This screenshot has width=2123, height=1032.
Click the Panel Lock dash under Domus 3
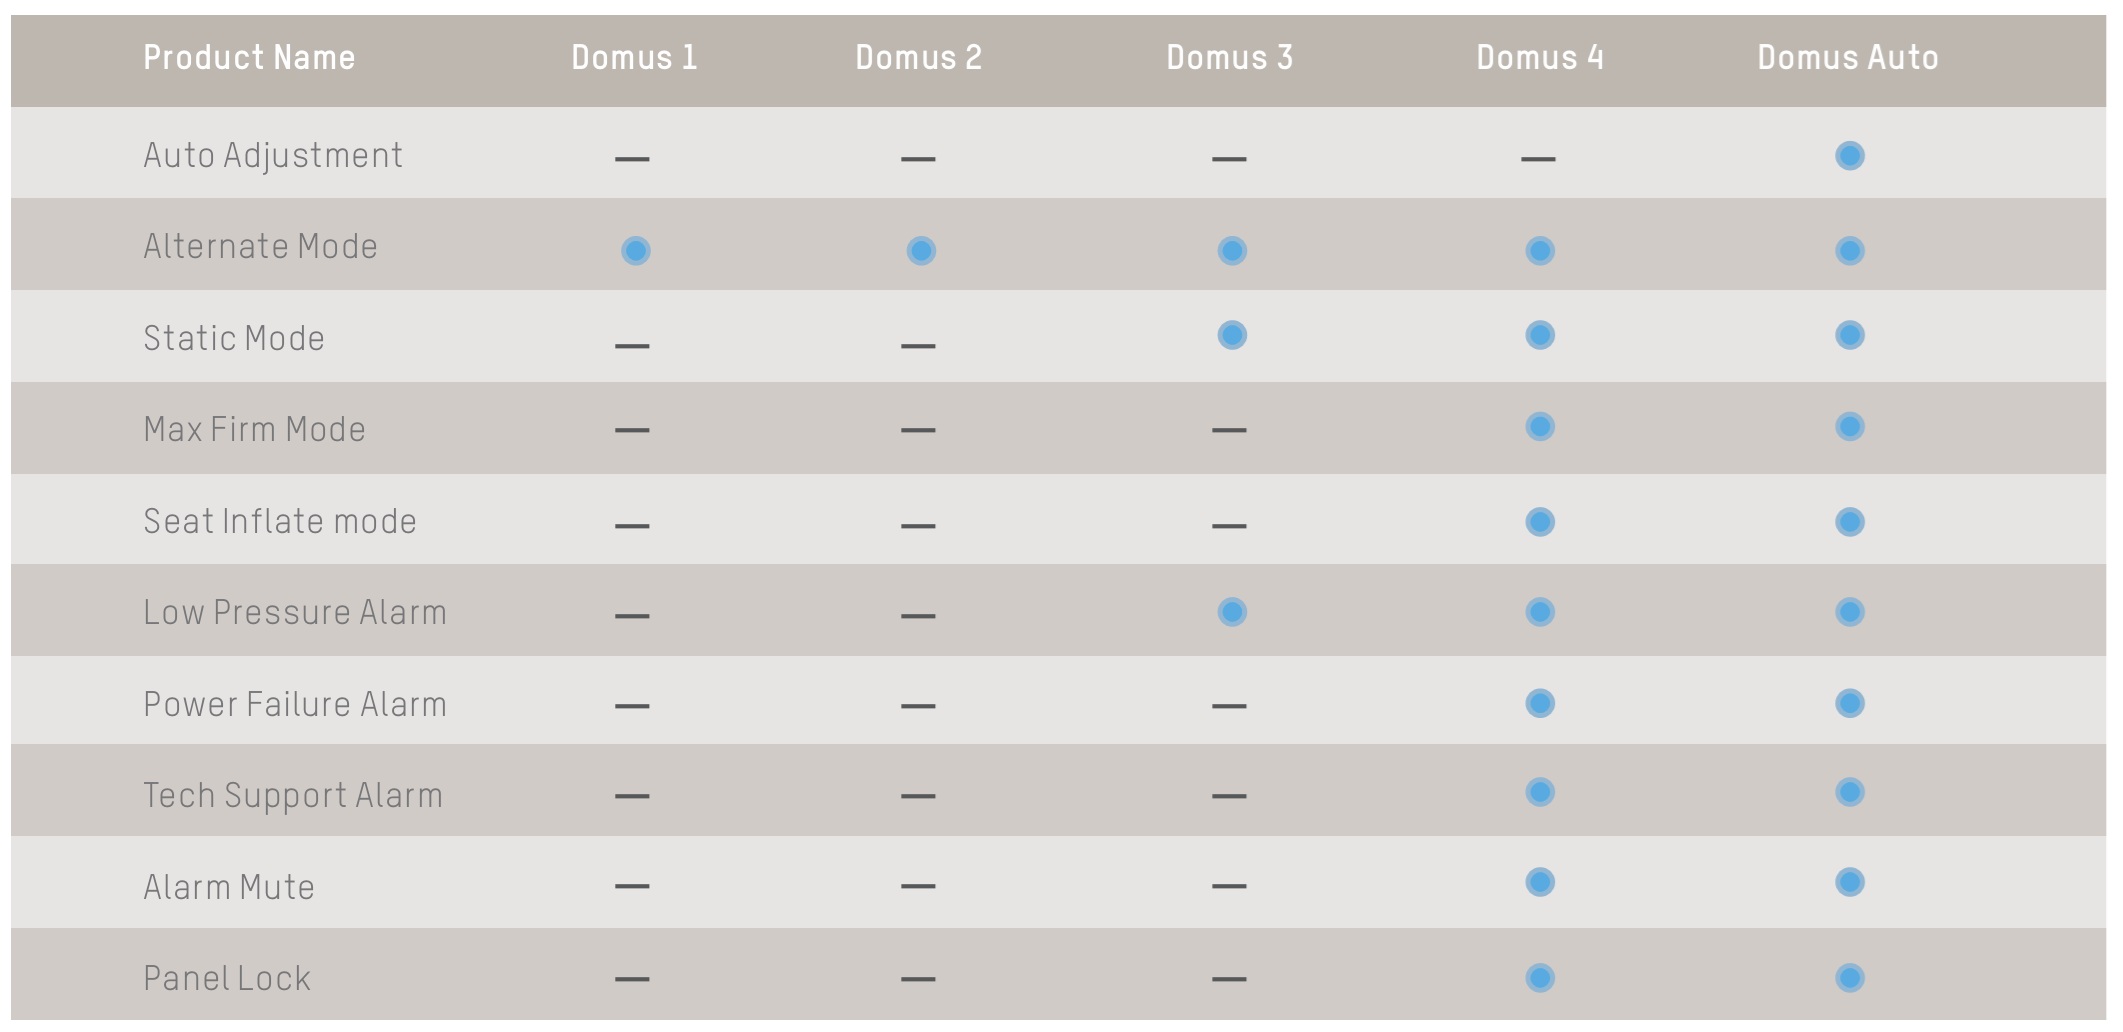[1229, 979]
